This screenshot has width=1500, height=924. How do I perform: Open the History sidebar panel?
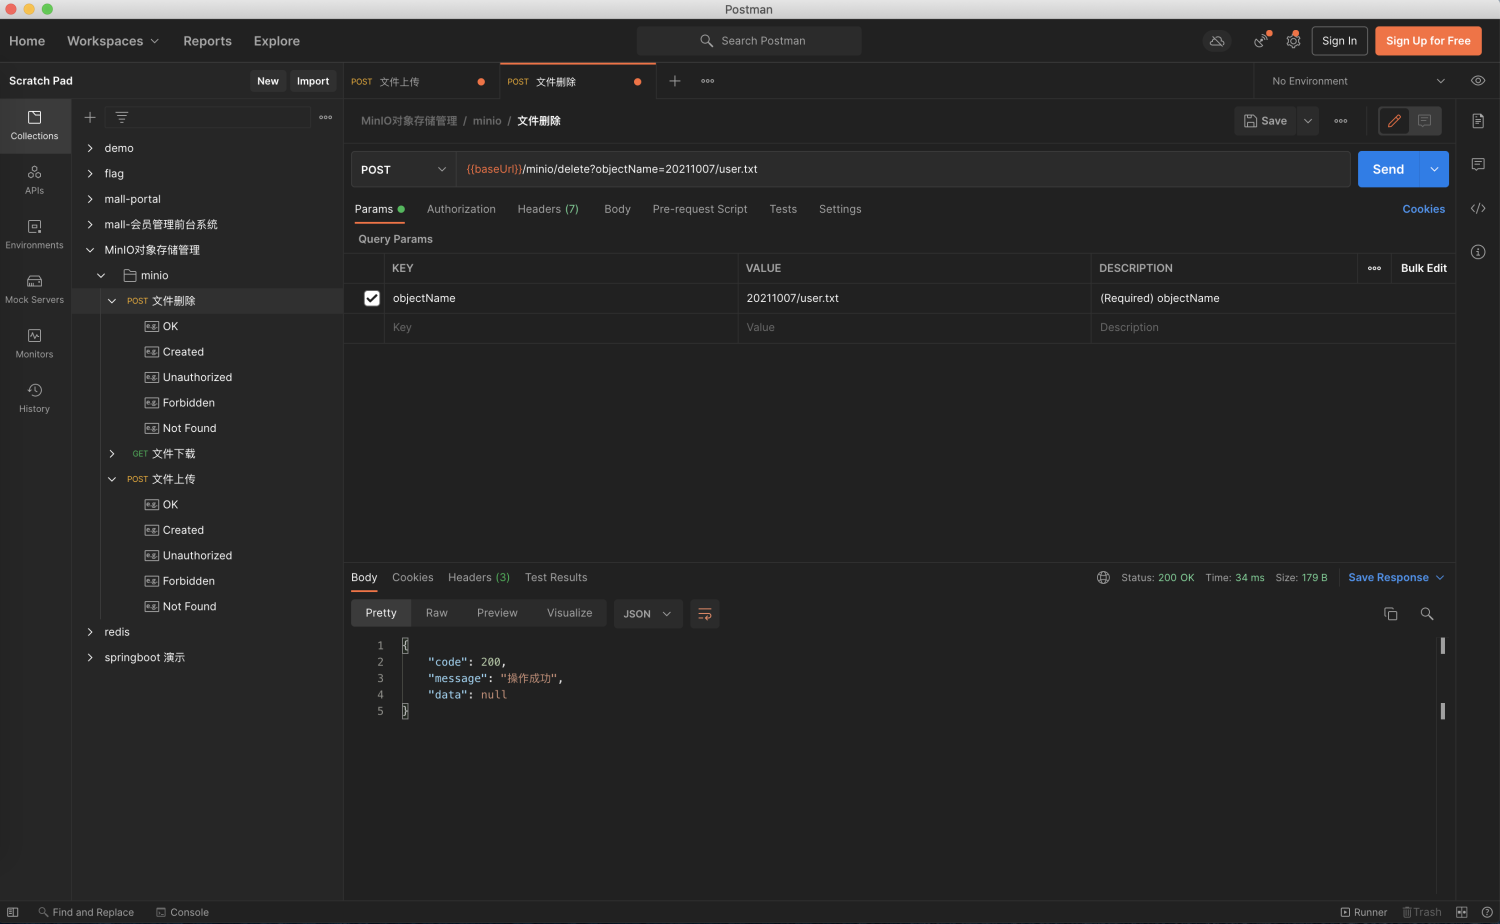[x=35, y=398]
